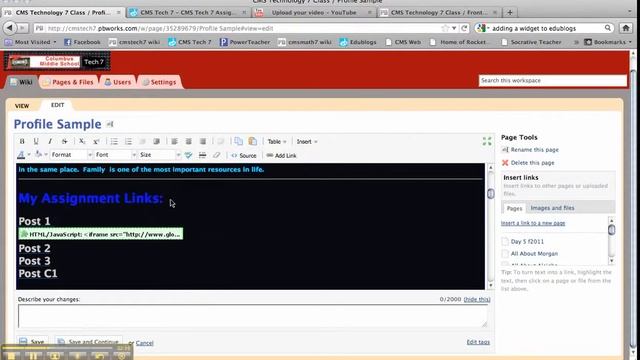Click the Cancel link
The height and width of the screenshot is (360, 640).
(x=144, y=343)
